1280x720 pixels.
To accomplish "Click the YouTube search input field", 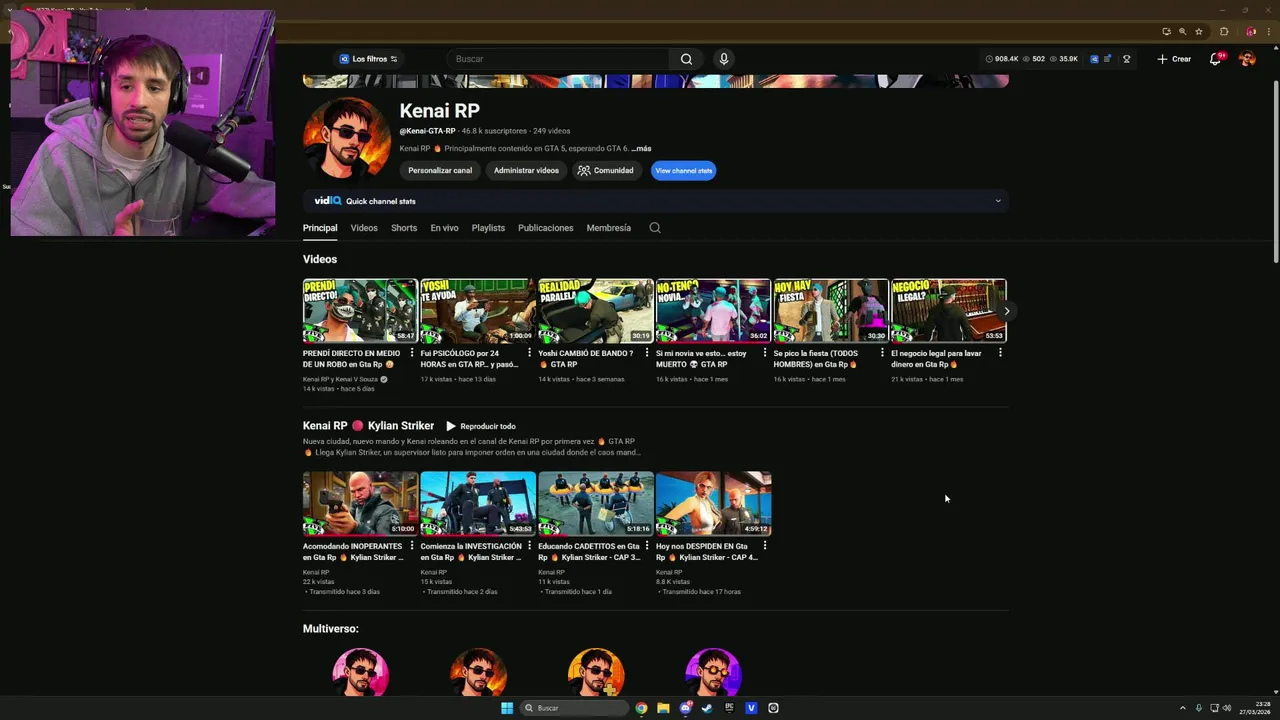I will [x=559, y=59].
